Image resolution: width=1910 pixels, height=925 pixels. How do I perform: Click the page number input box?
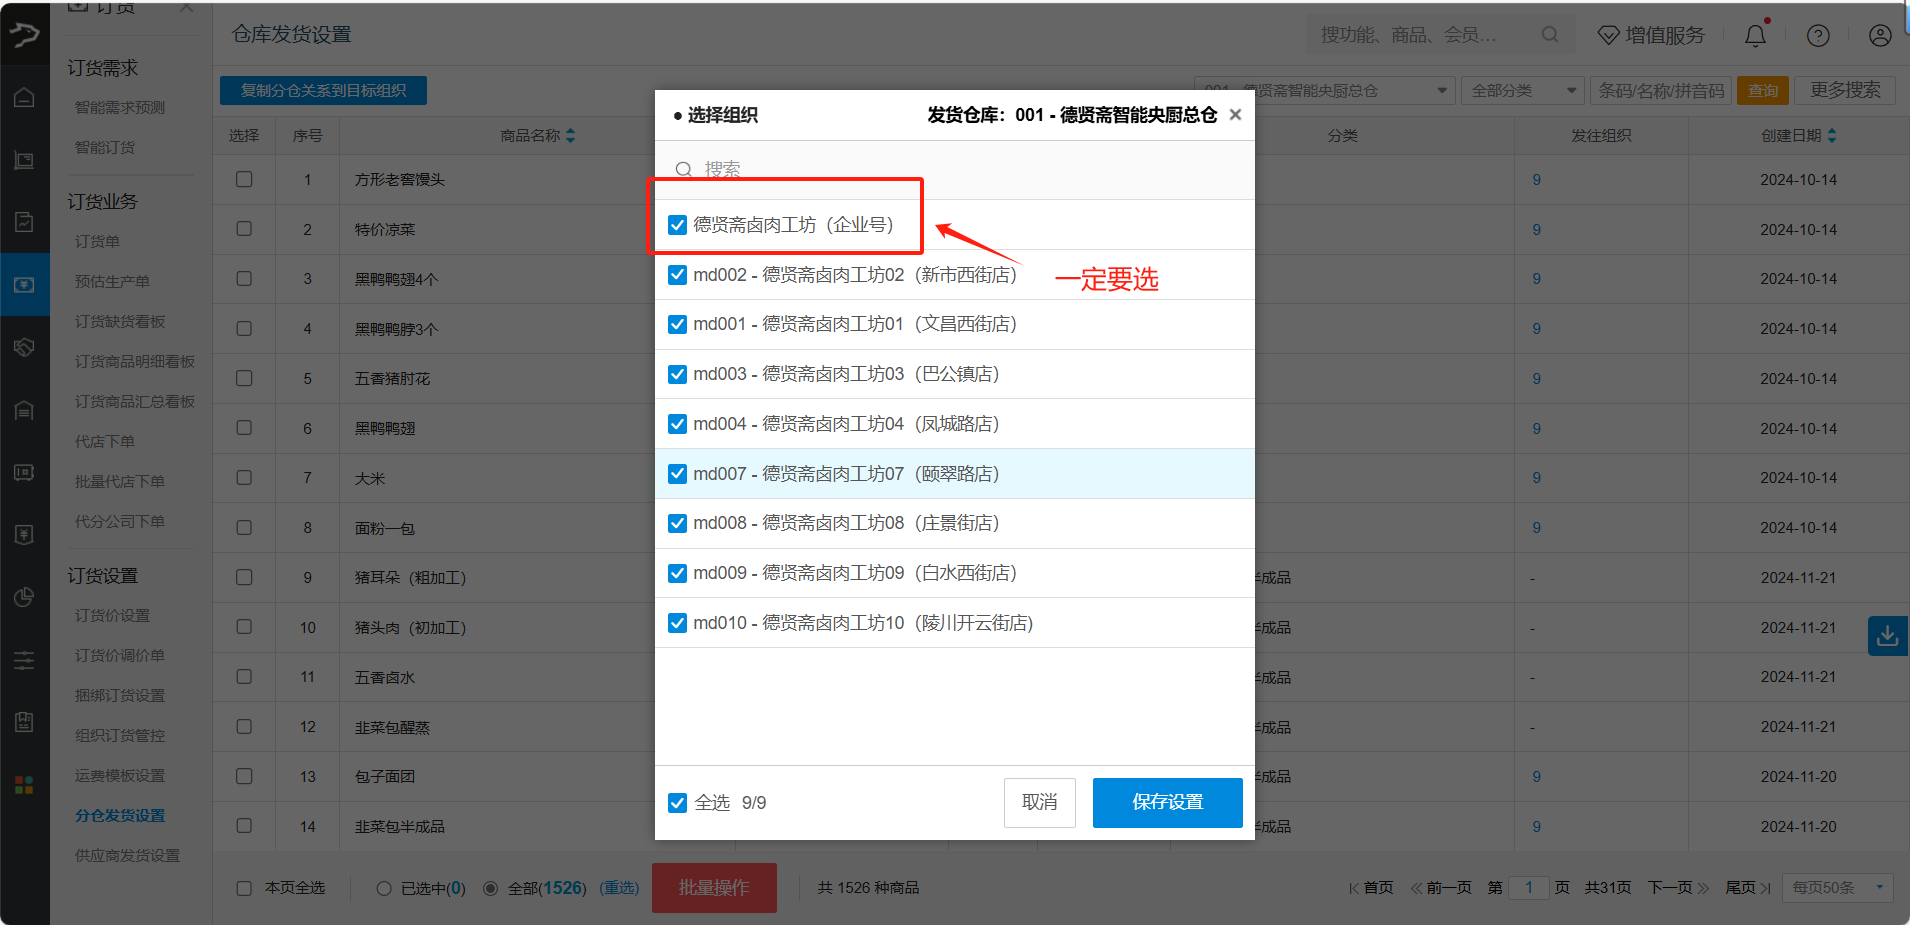[x=1529, y=888]
